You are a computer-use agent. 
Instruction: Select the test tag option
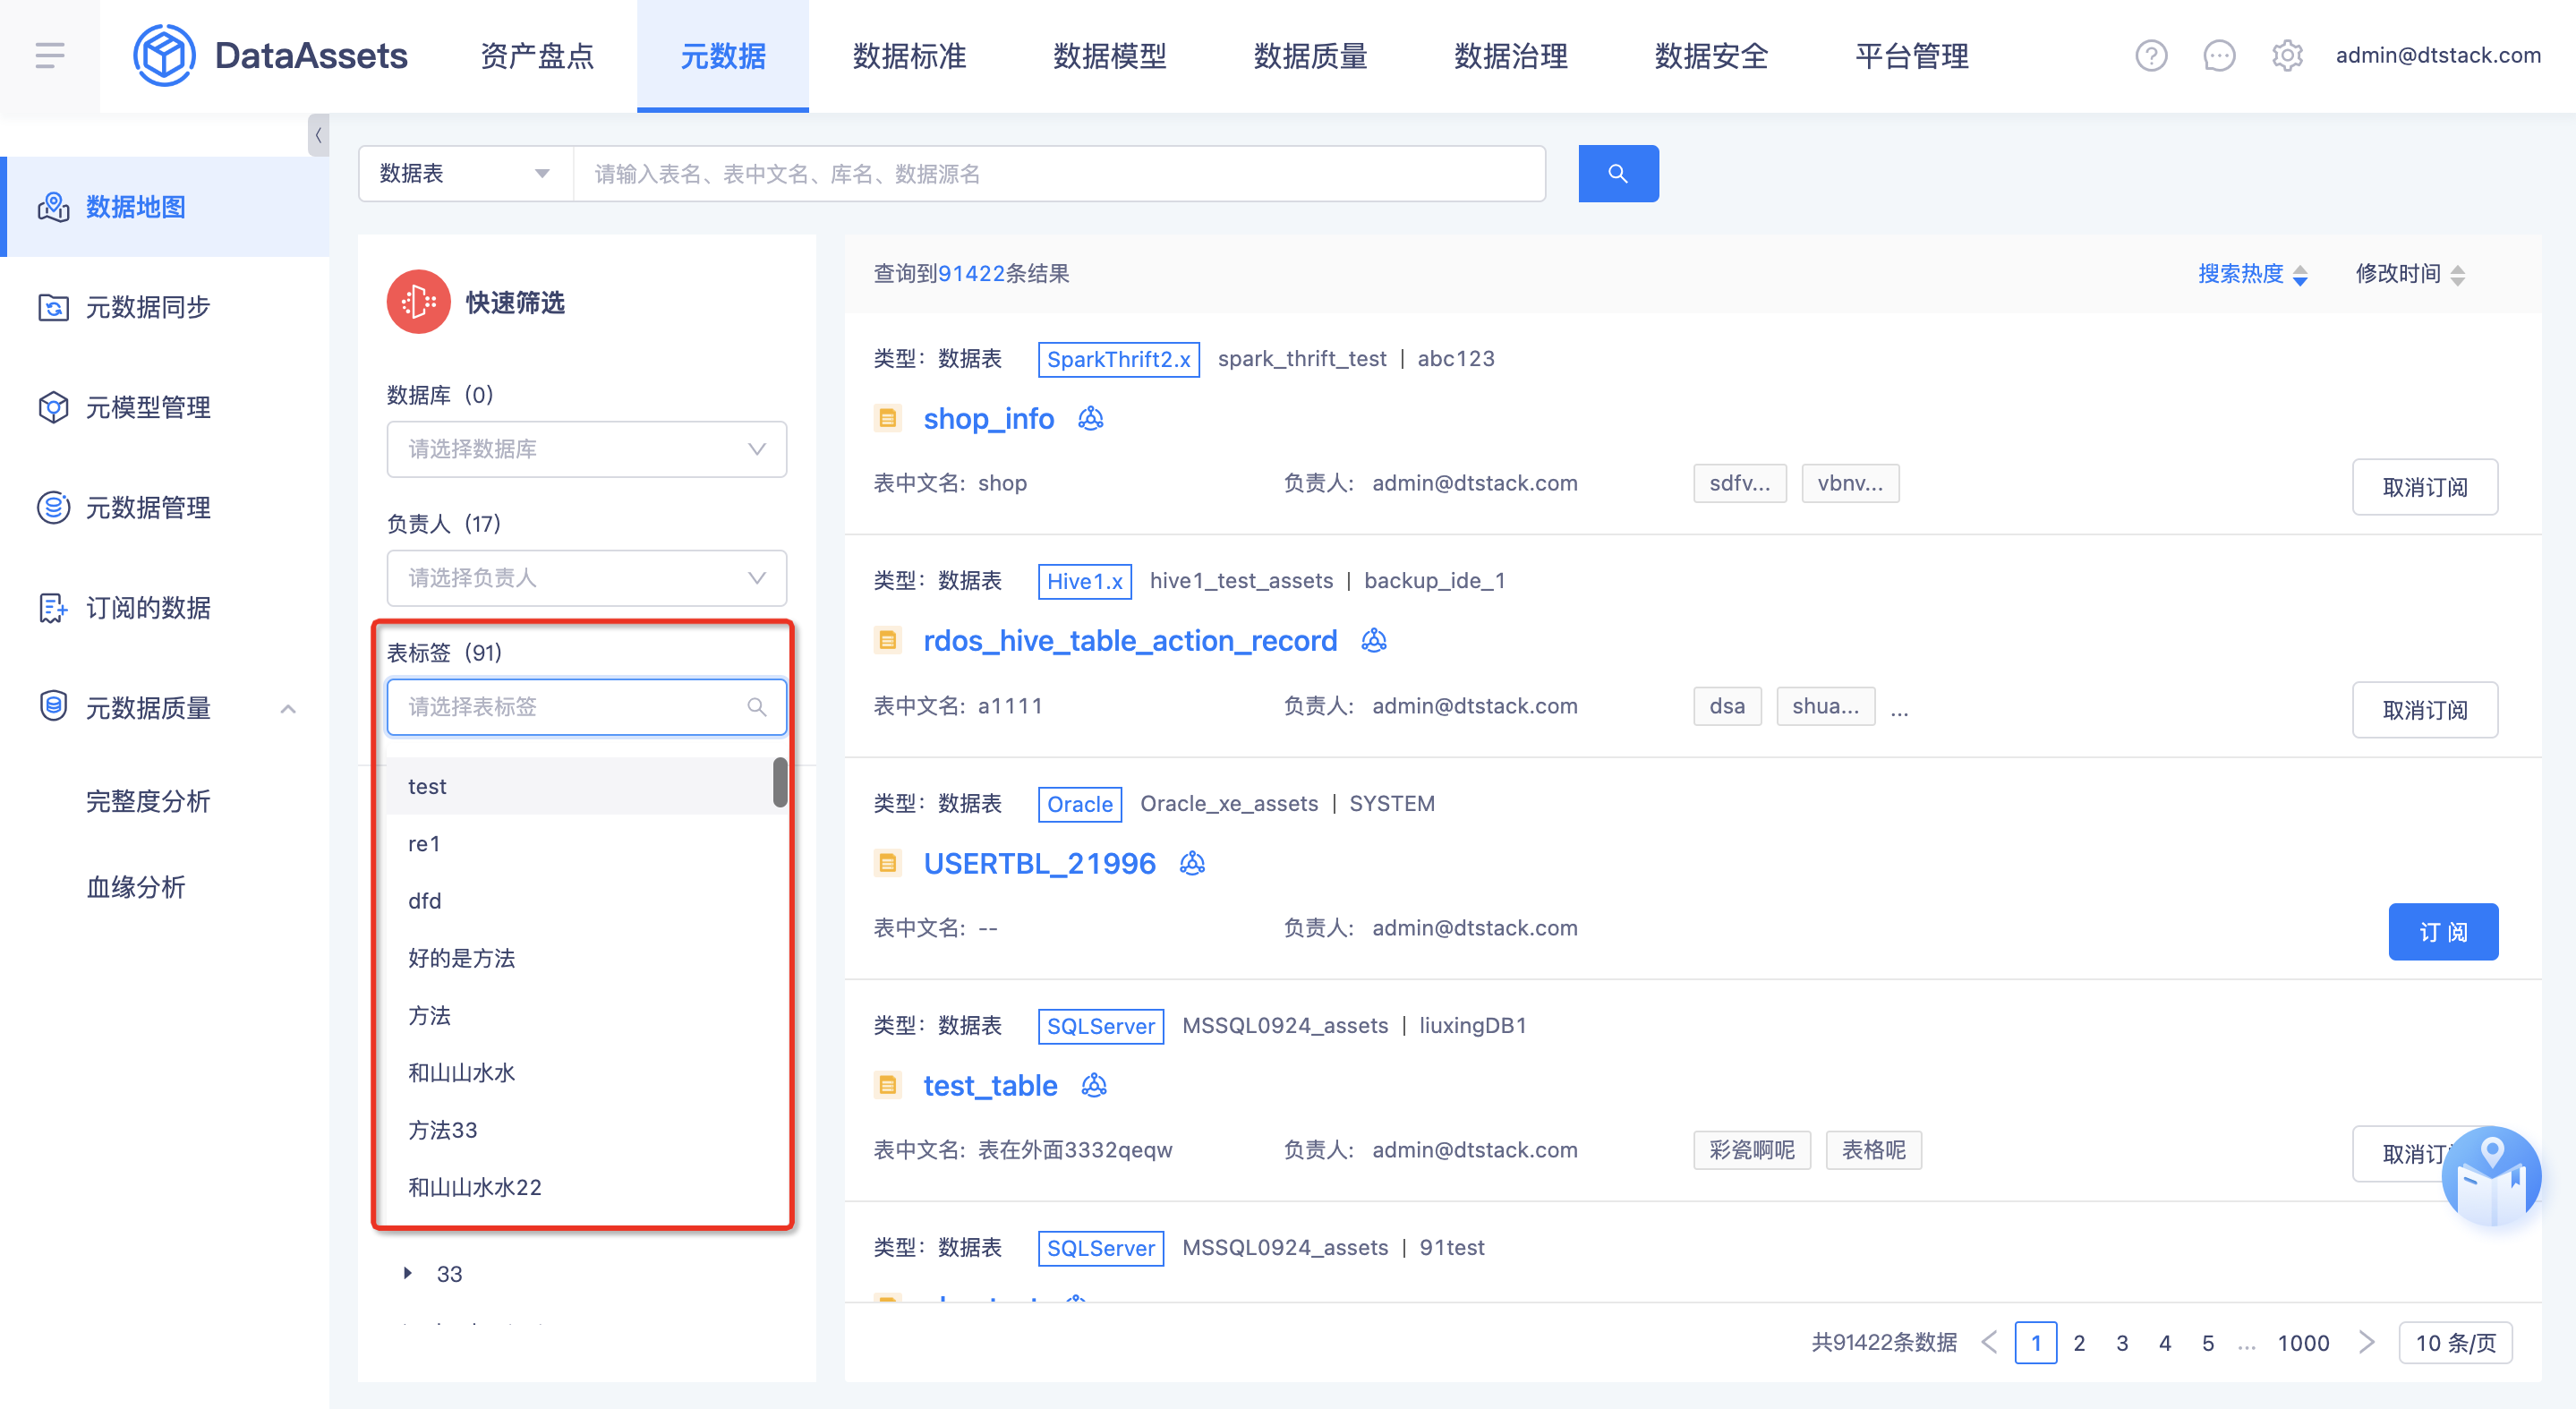580,786
